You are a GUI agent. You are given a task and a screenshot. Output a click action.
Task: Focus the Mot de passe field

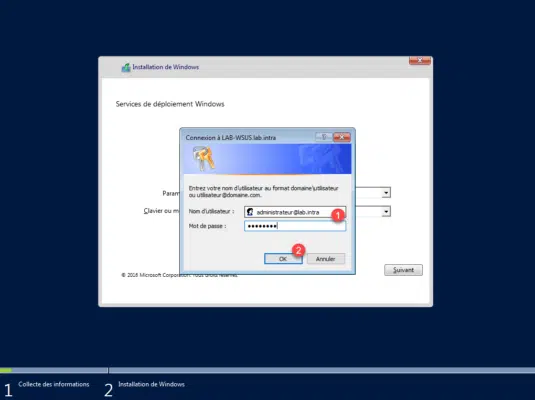click(295, 226)
